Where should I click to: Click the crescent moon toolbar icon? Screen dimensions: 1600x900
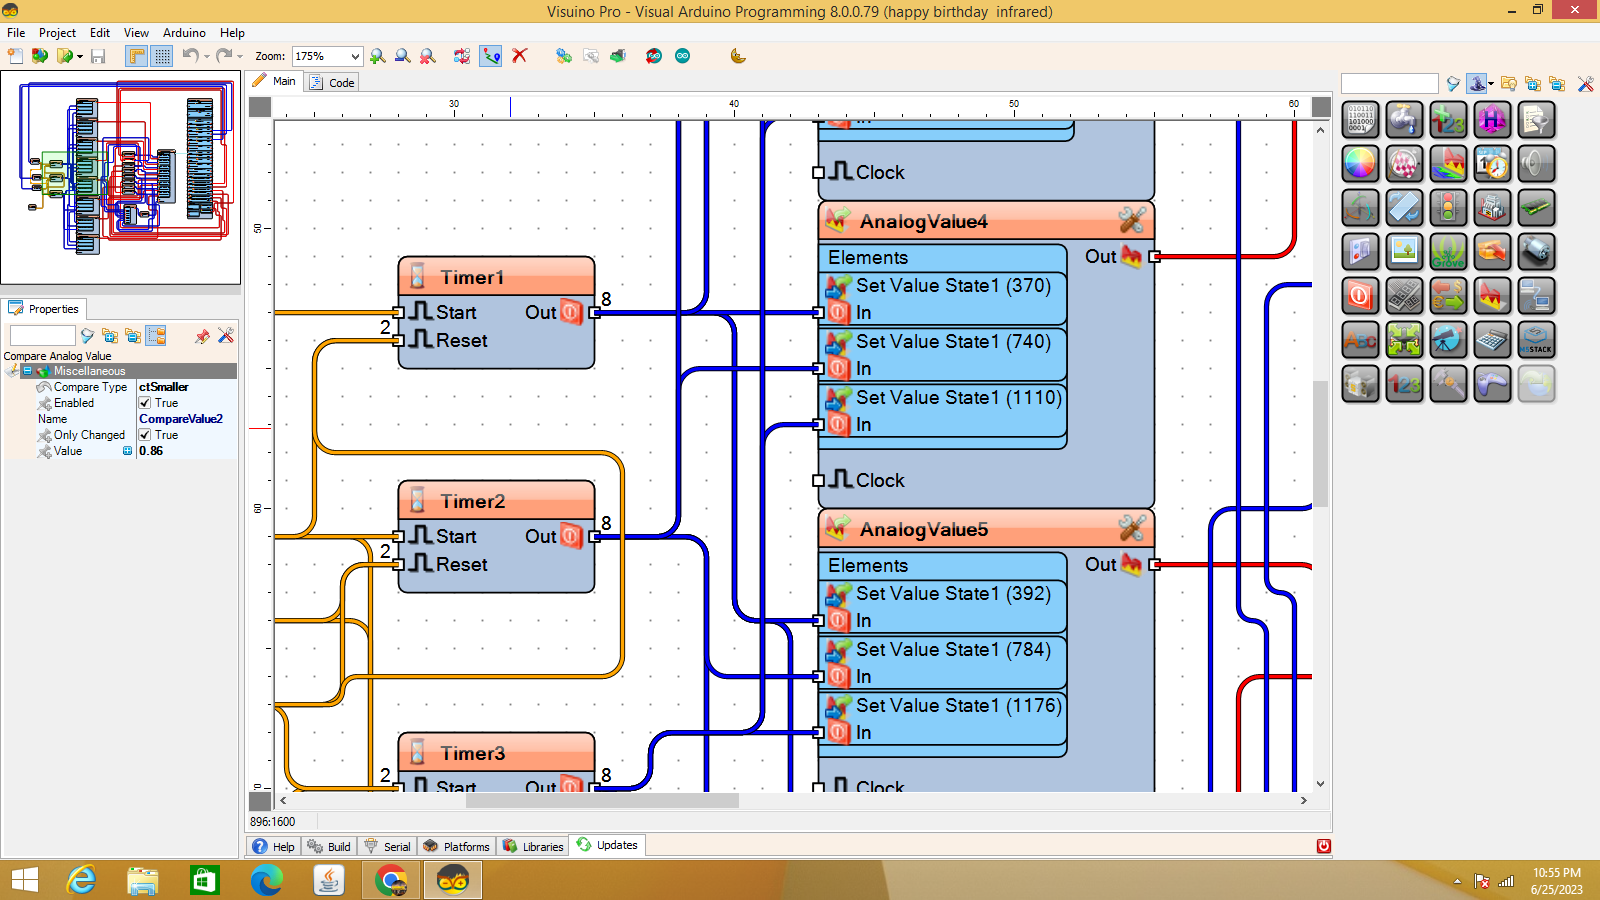[x=738, y=56]
